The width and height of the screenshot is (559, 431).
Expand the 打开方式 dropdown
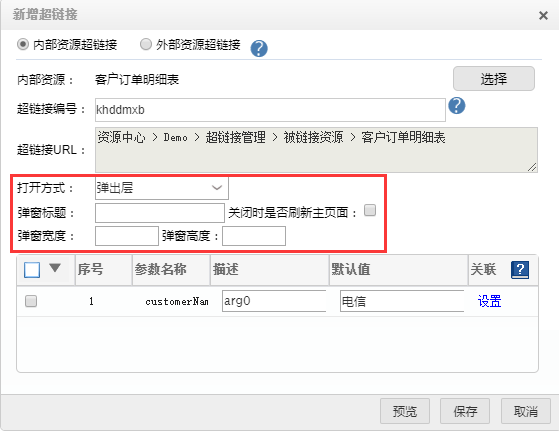(x=161, y=188)
